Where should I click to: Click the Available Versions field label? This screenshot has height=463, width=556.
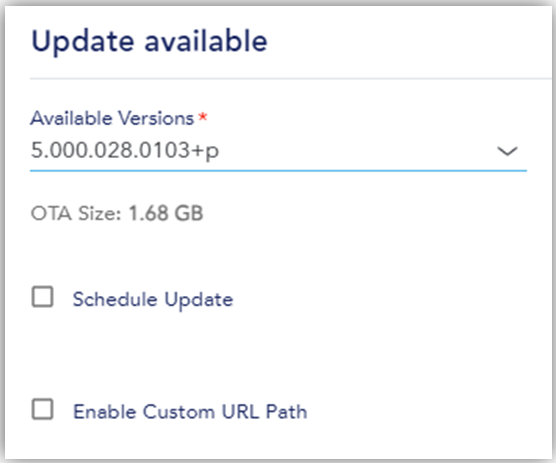point(112,118)
